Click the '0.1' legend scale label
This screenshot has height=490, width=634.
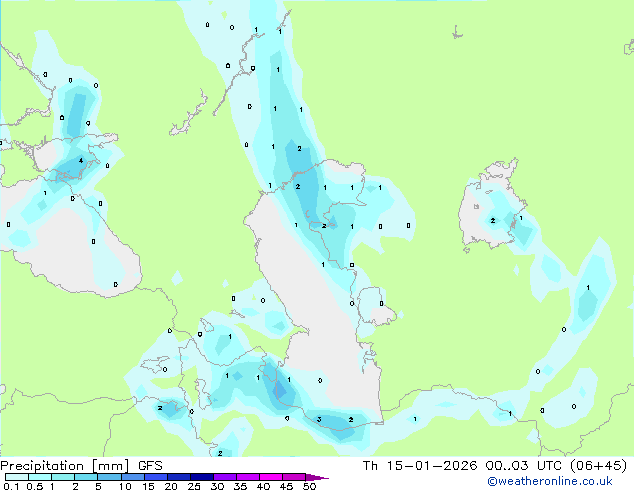click(11, 486)
